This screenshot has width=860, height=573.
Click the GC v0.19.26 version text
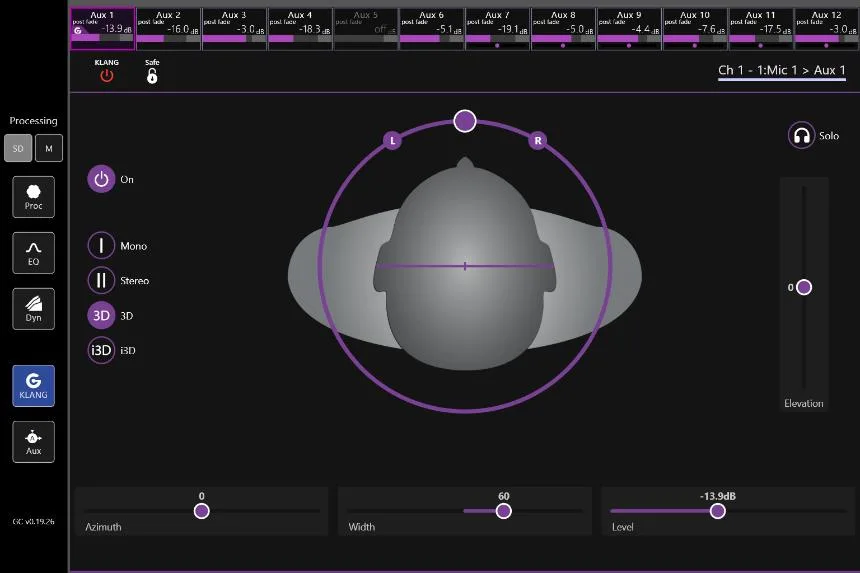coord(33,521)
